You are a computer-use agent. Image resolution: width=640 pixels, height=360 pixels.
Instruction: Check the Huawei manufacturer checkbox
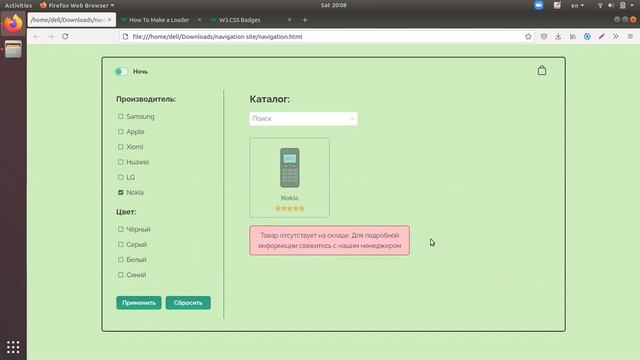coord(120,162)
